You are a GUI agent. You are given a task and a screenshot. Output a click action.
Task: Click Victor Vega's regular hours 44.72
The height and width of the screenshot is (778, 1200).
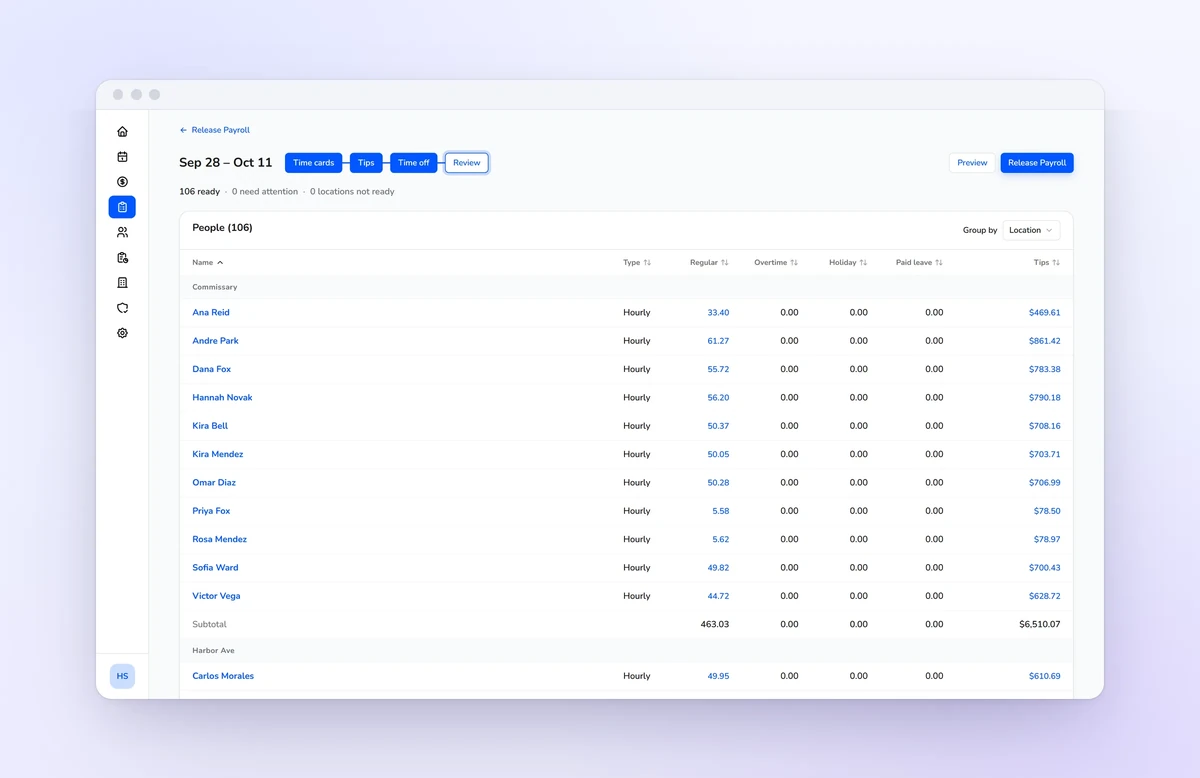pyautogui.click(x=718, y=596)
